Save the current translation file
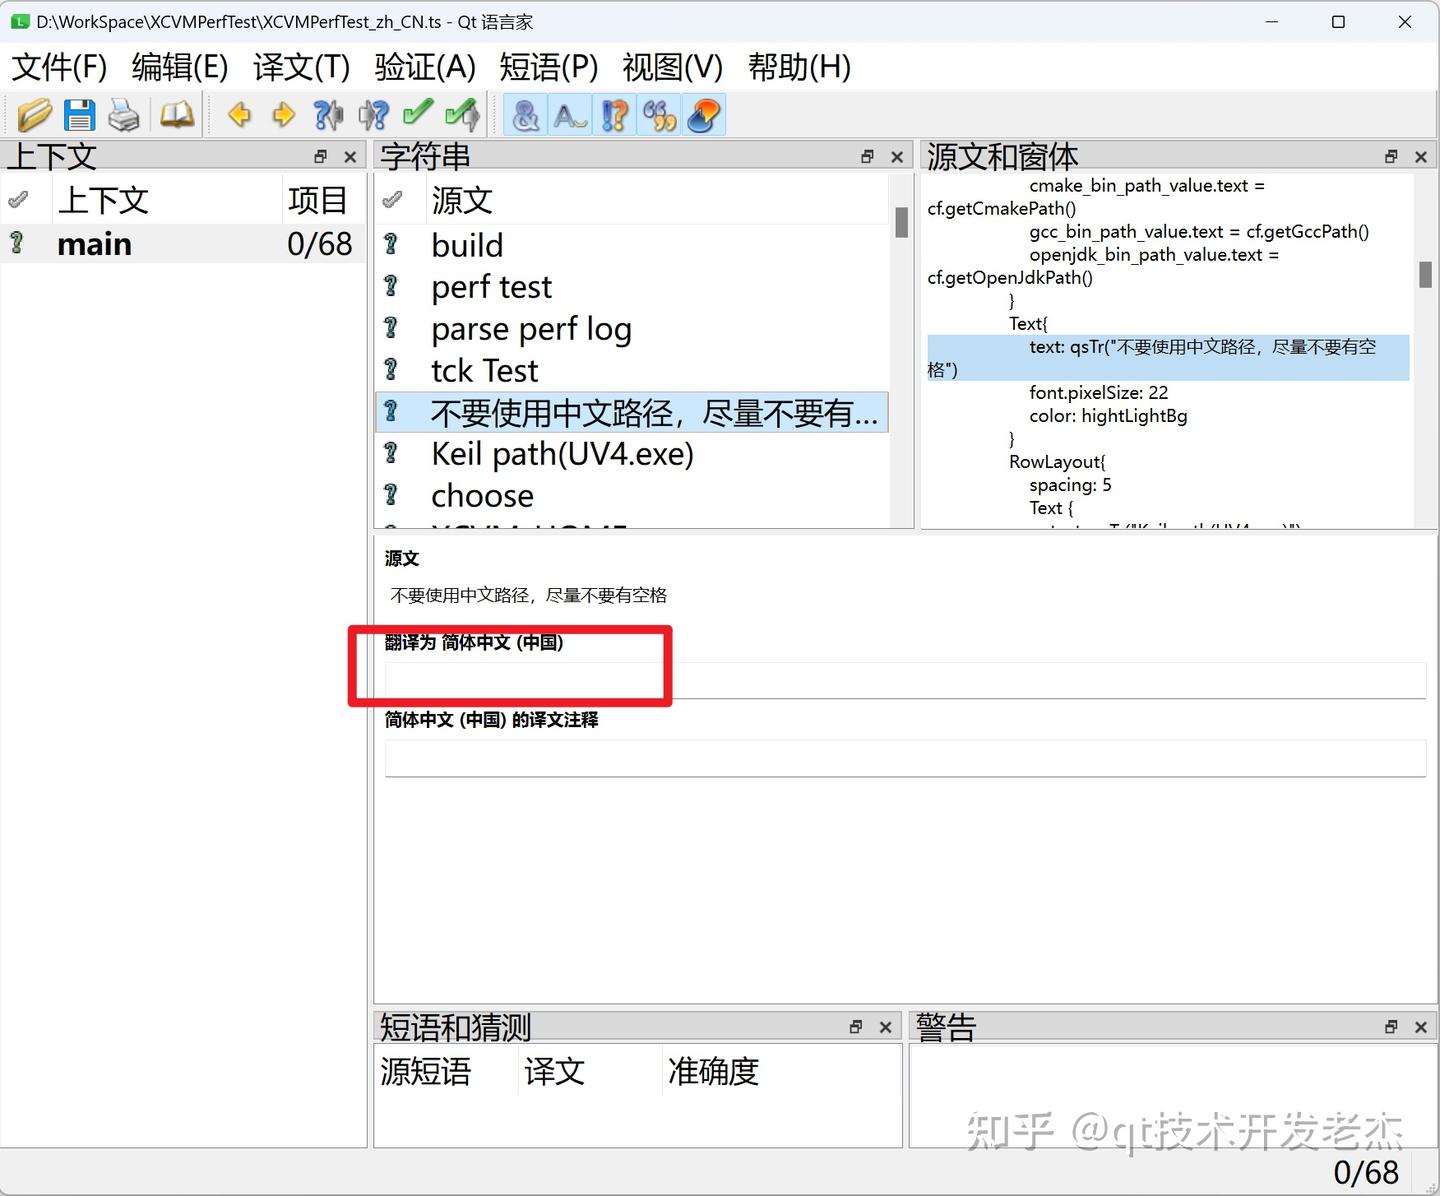The height and width of the screenshot is (1196, 1440). point(79,115)
